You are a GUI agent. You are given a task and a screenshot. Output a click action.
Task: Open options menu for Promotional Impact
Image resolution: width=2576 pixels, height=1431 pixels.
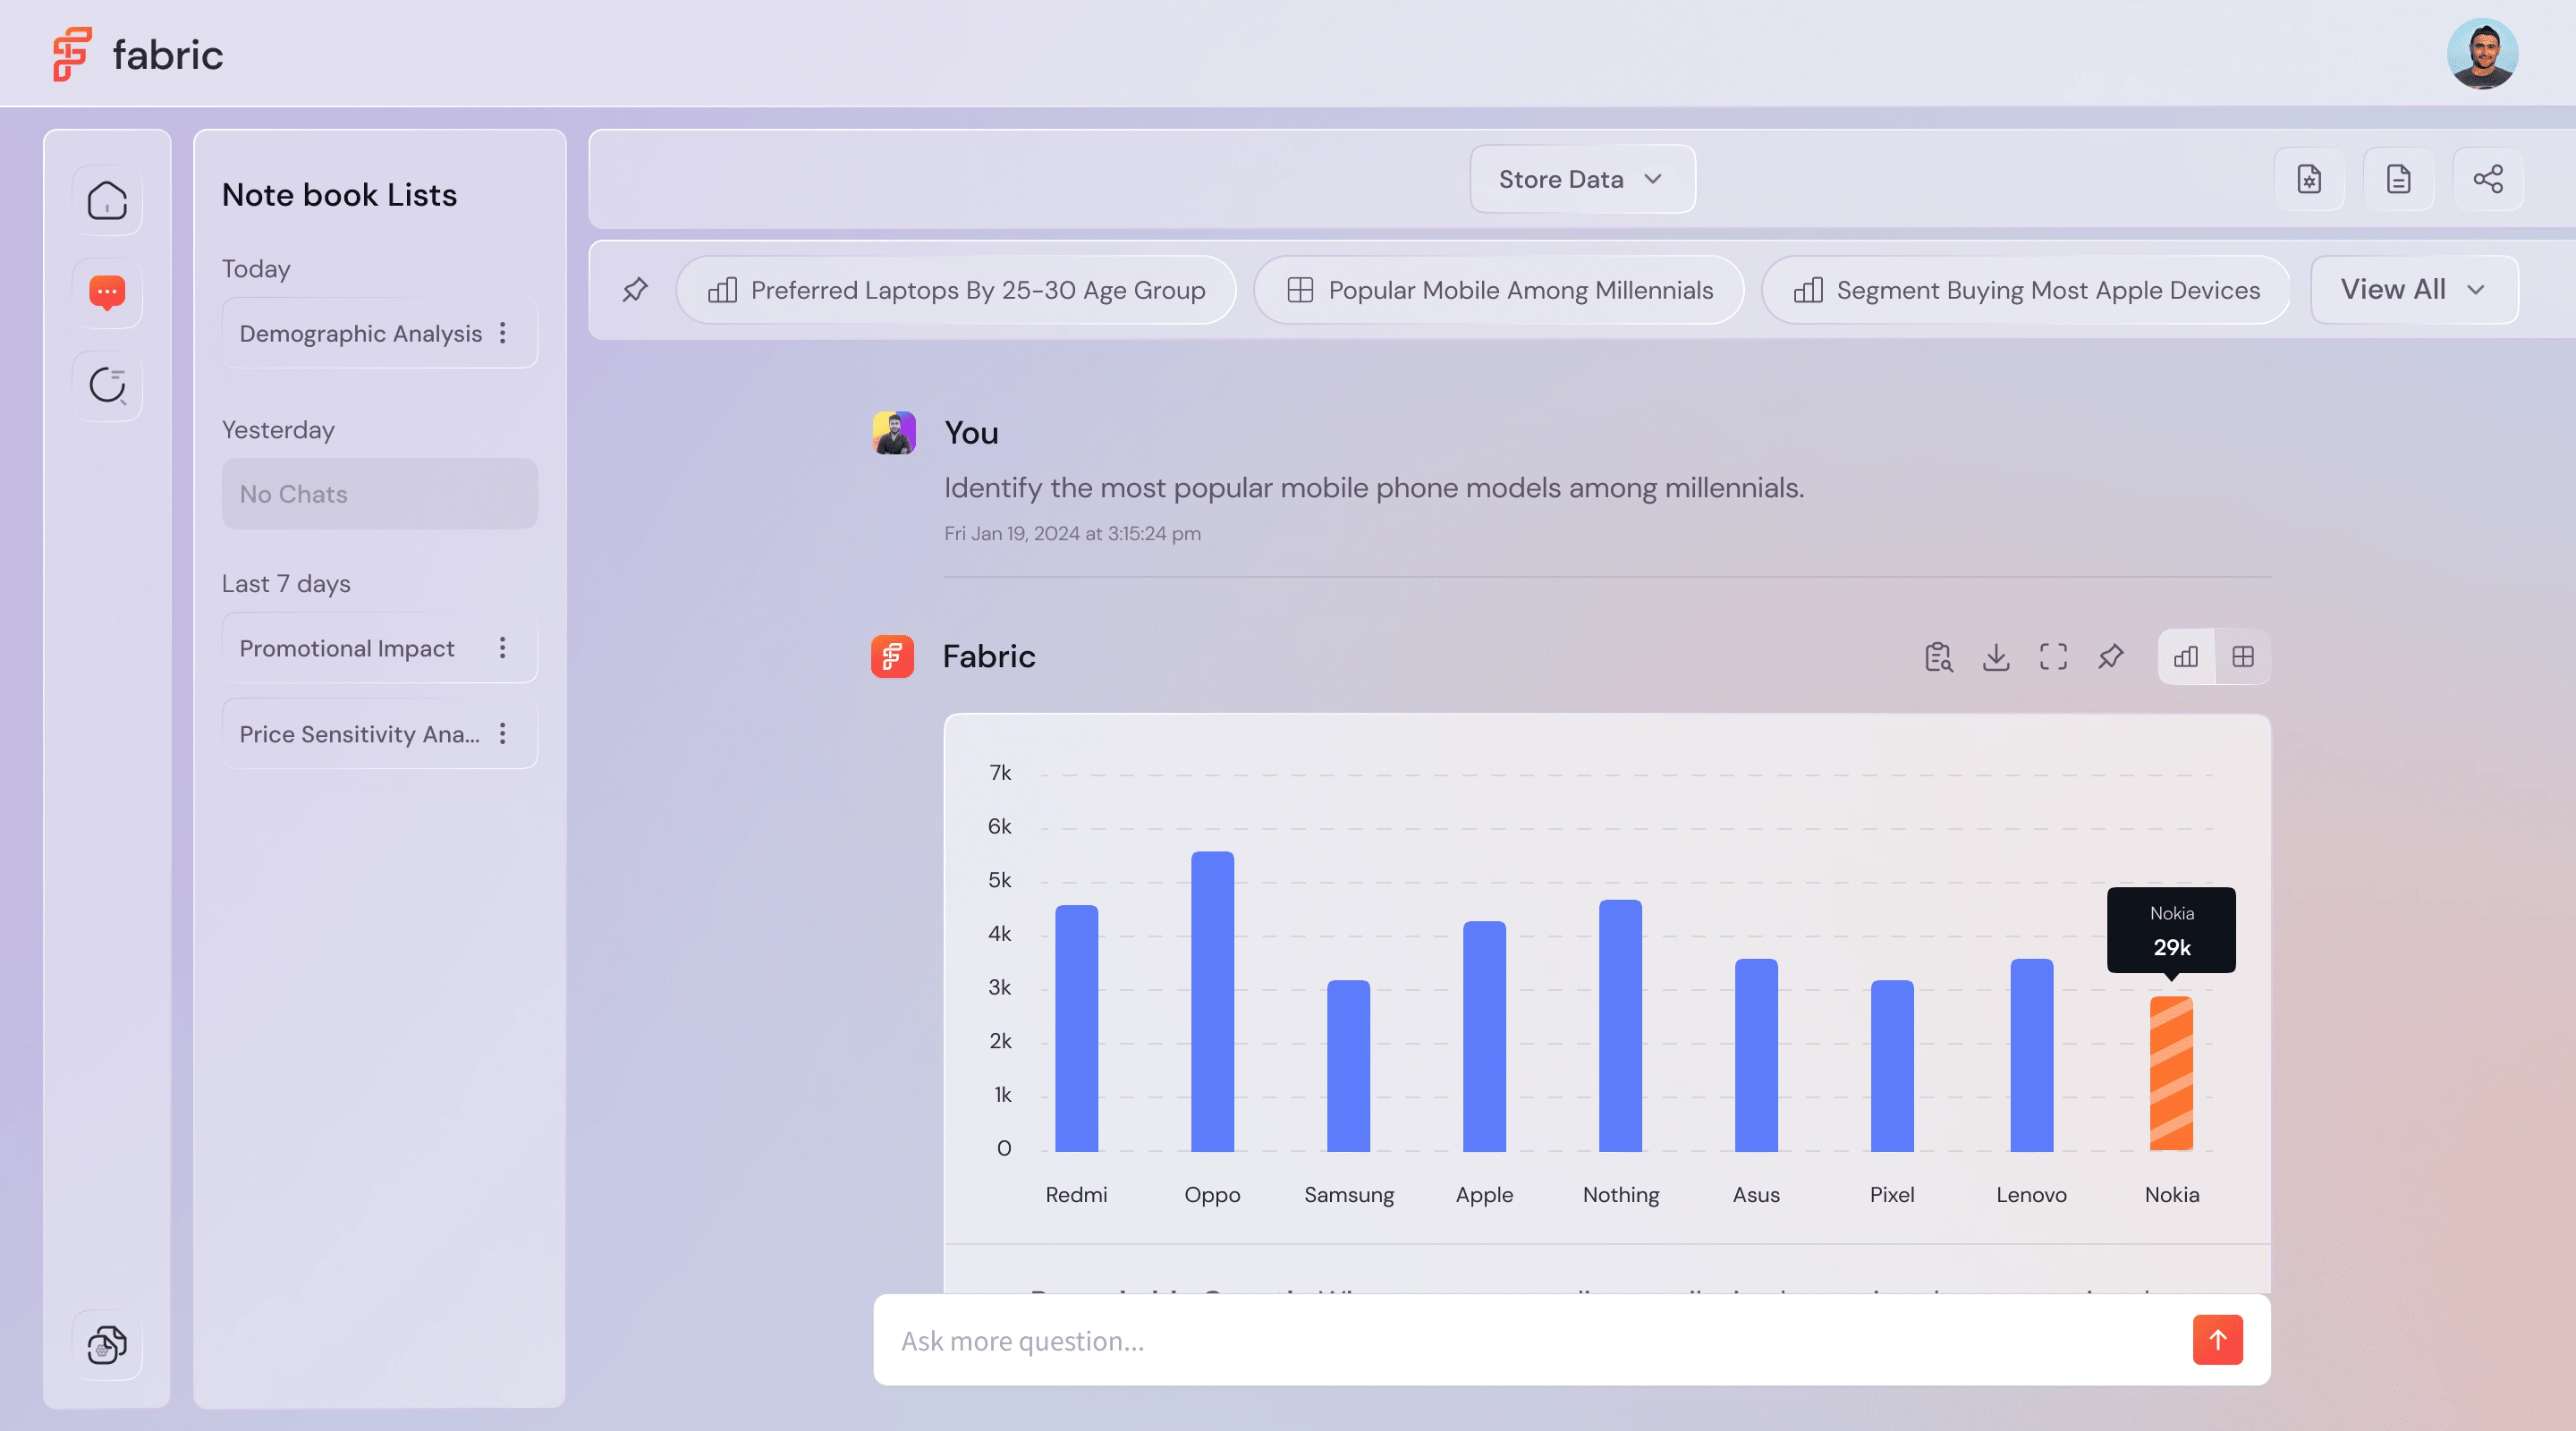tap(503, 648)
